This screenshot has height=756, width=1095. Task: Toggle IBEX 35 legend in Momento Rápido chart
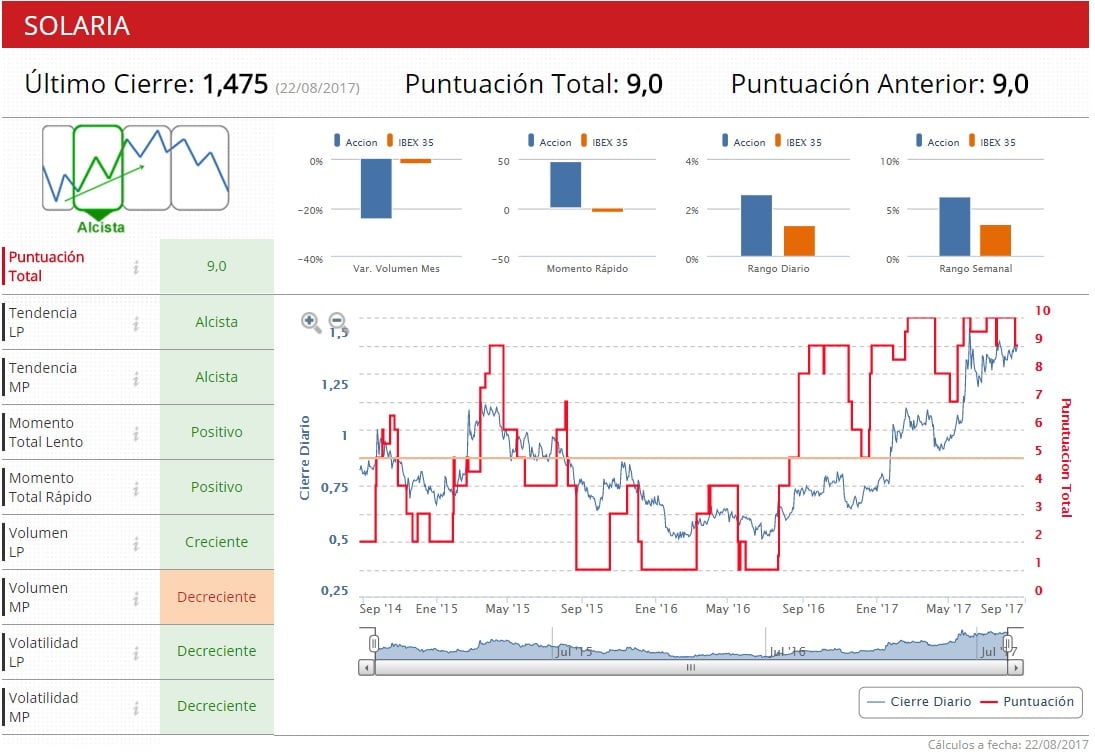605,142
